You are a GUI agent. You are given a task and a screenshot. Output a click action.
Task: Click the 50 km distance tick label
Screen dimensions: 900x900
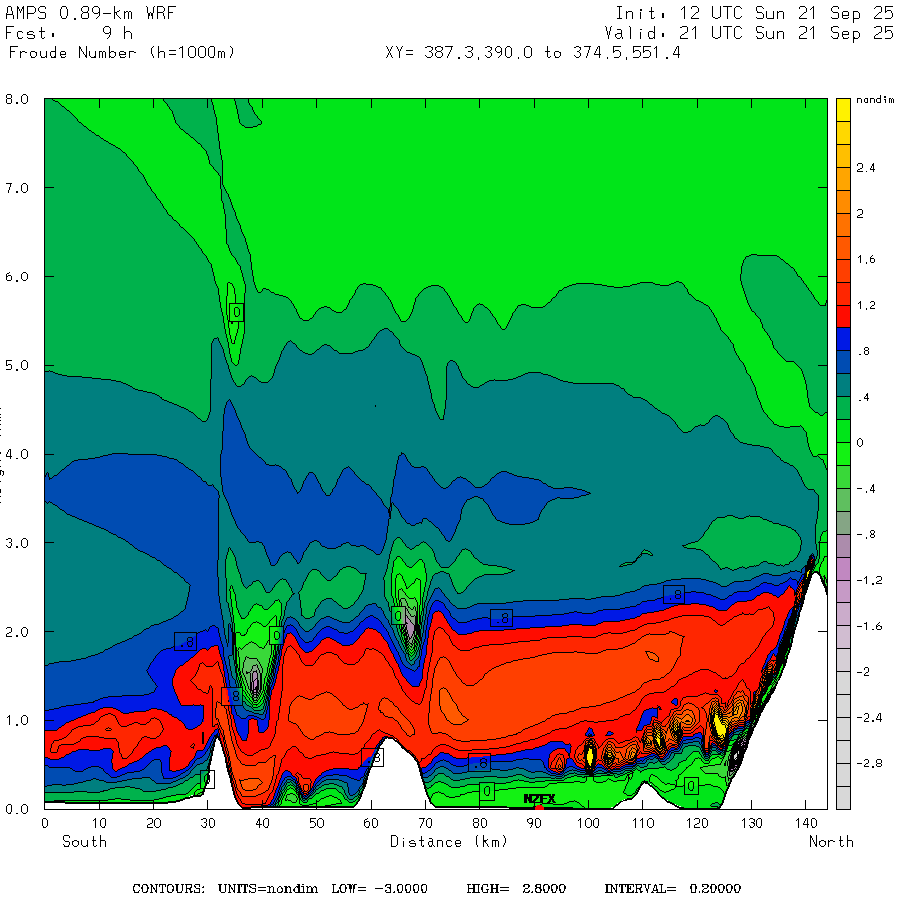(x=317, y=823)
